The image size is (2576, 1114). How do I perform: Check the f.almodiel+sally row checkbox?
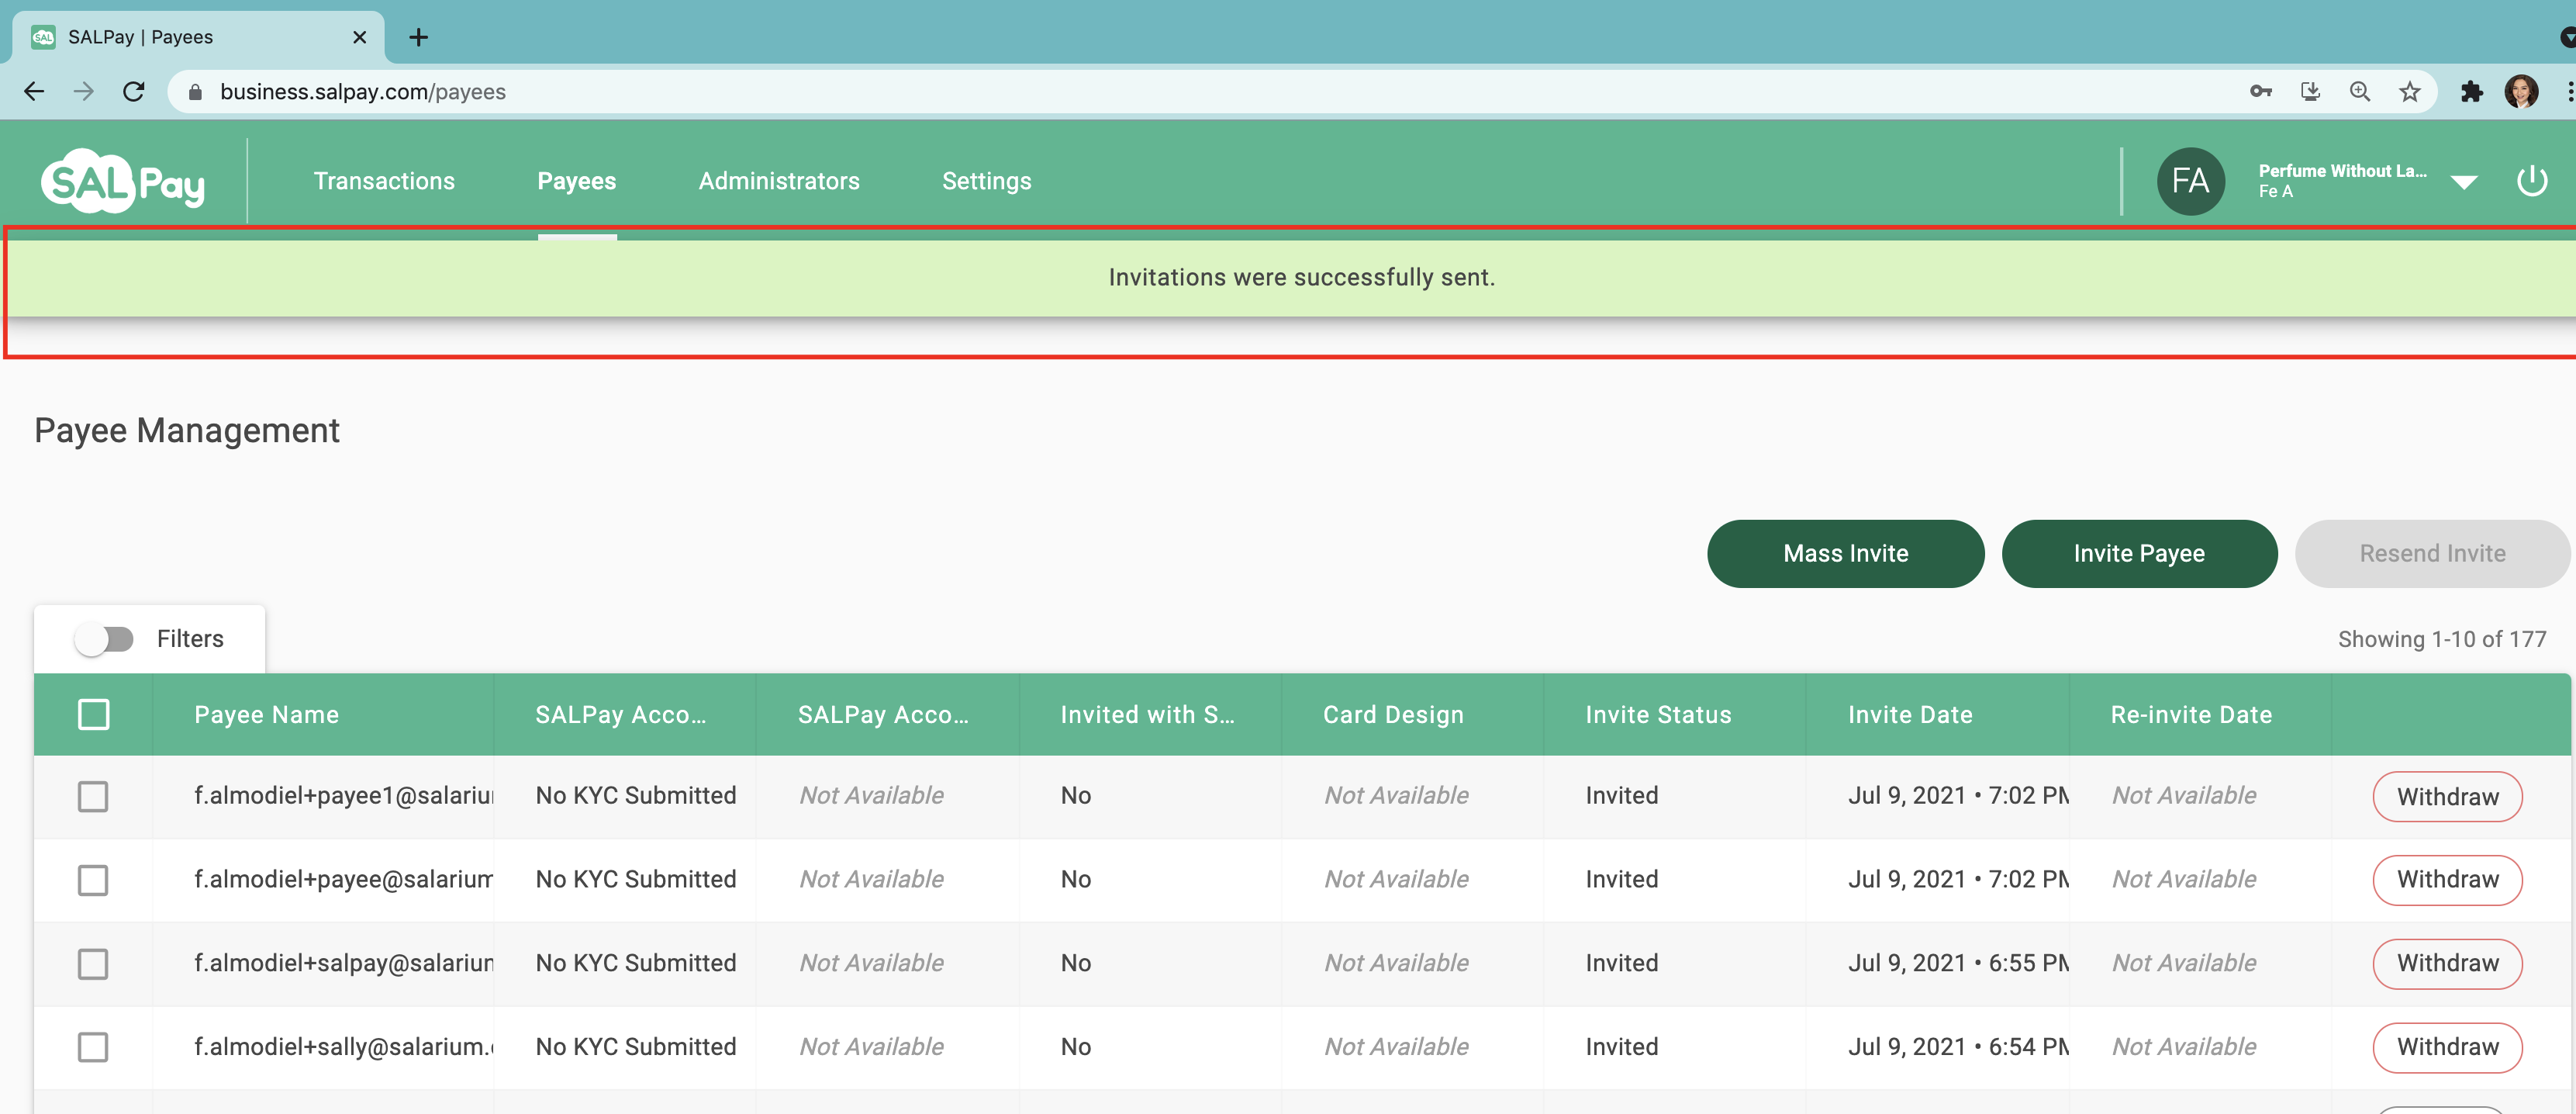point(93,1047)
